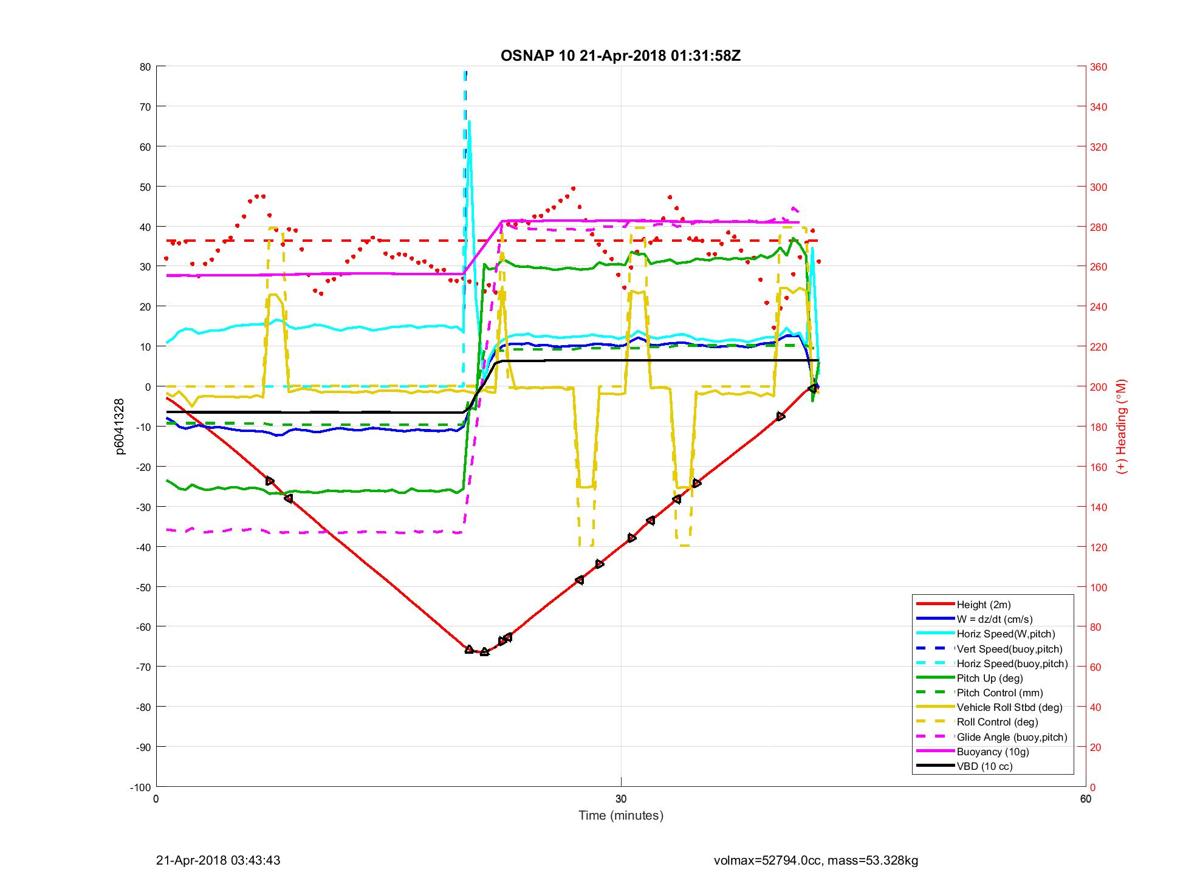
Task: Click legend entry "Roll Control (deg)"
Action: [997, 721]
